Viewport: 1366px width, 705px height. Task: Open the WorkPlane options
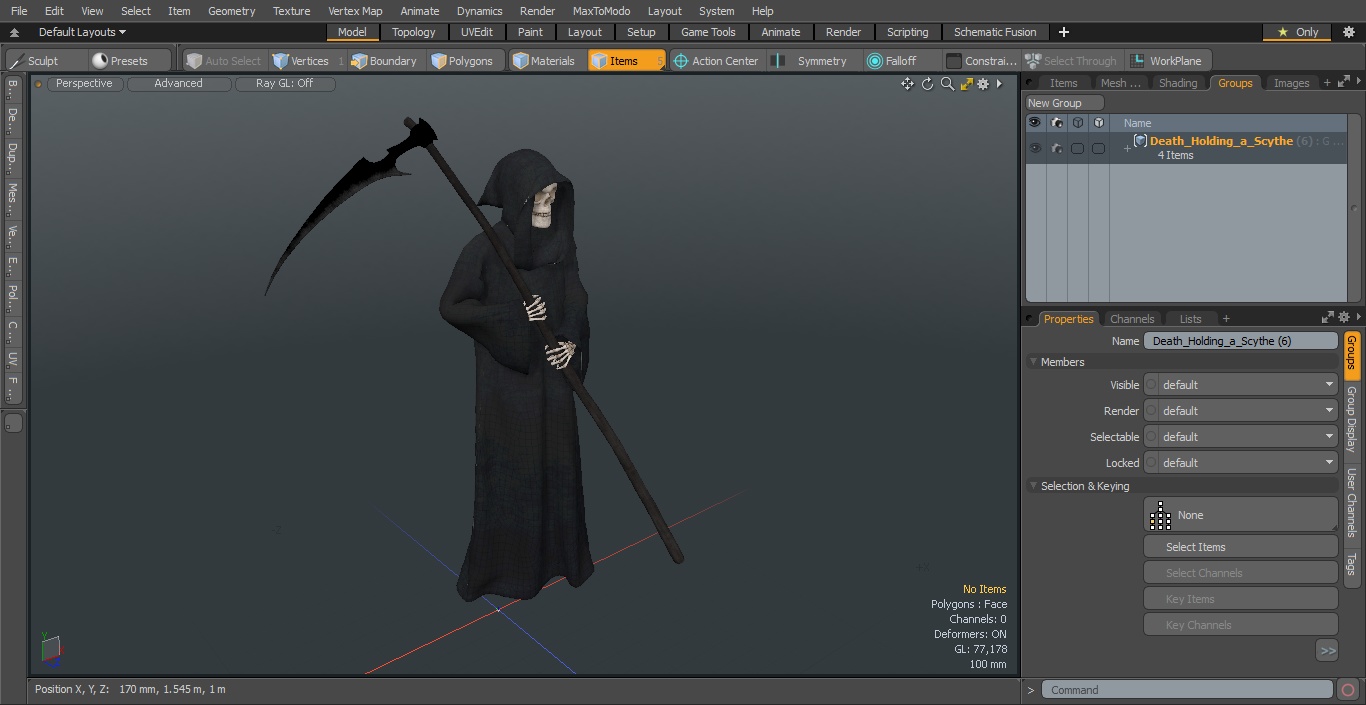click(x=1167, y=61)
